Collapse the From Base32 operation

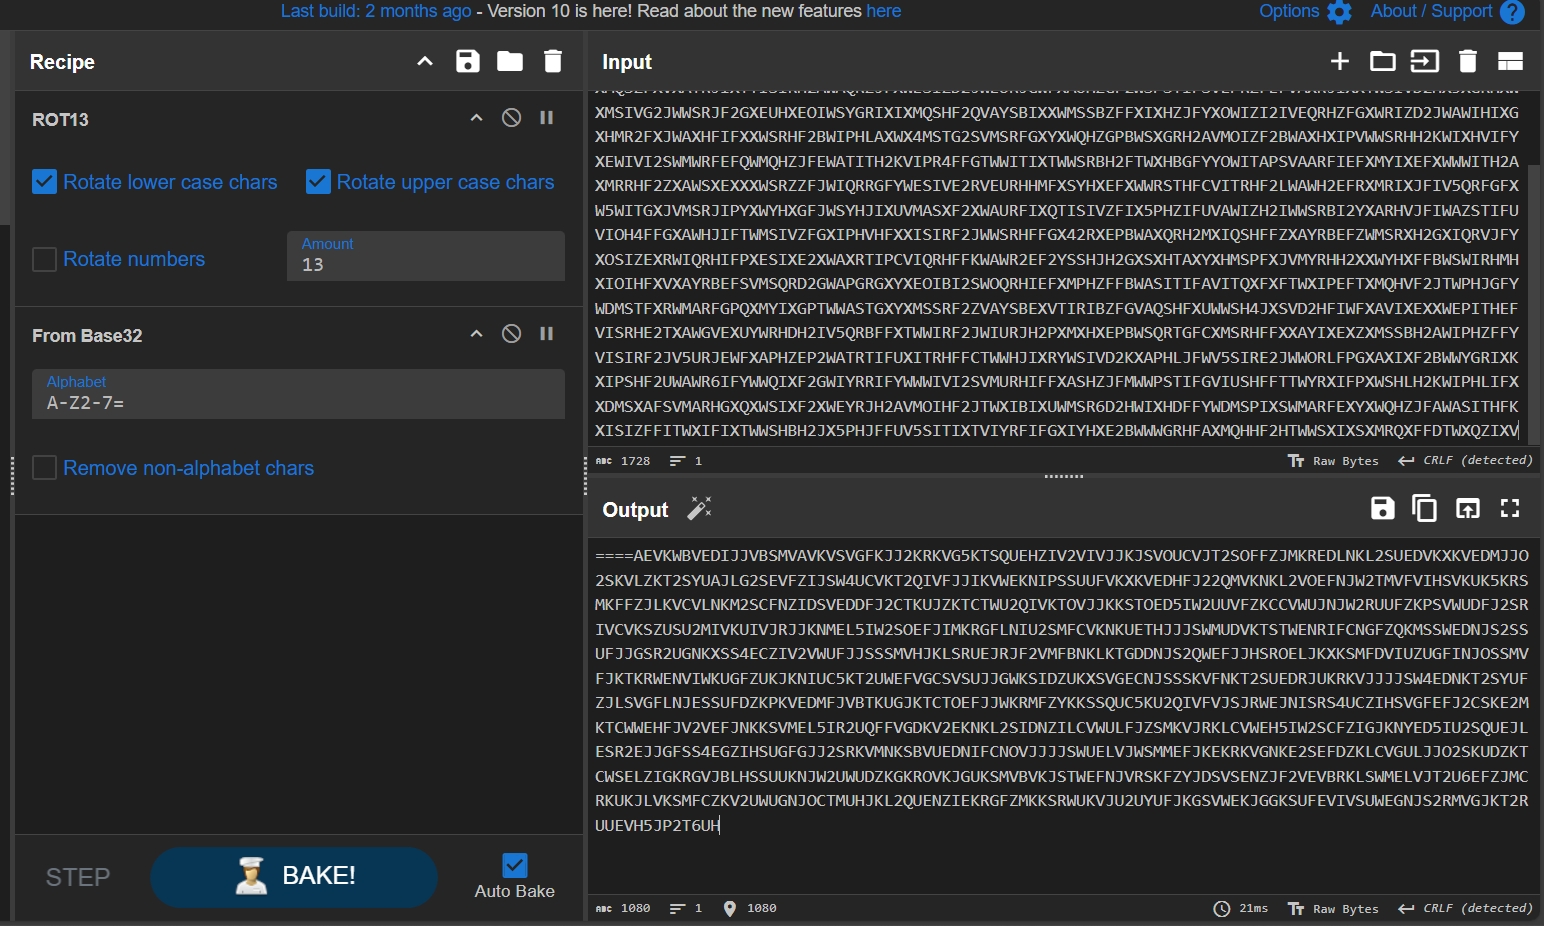pos(476,334)
